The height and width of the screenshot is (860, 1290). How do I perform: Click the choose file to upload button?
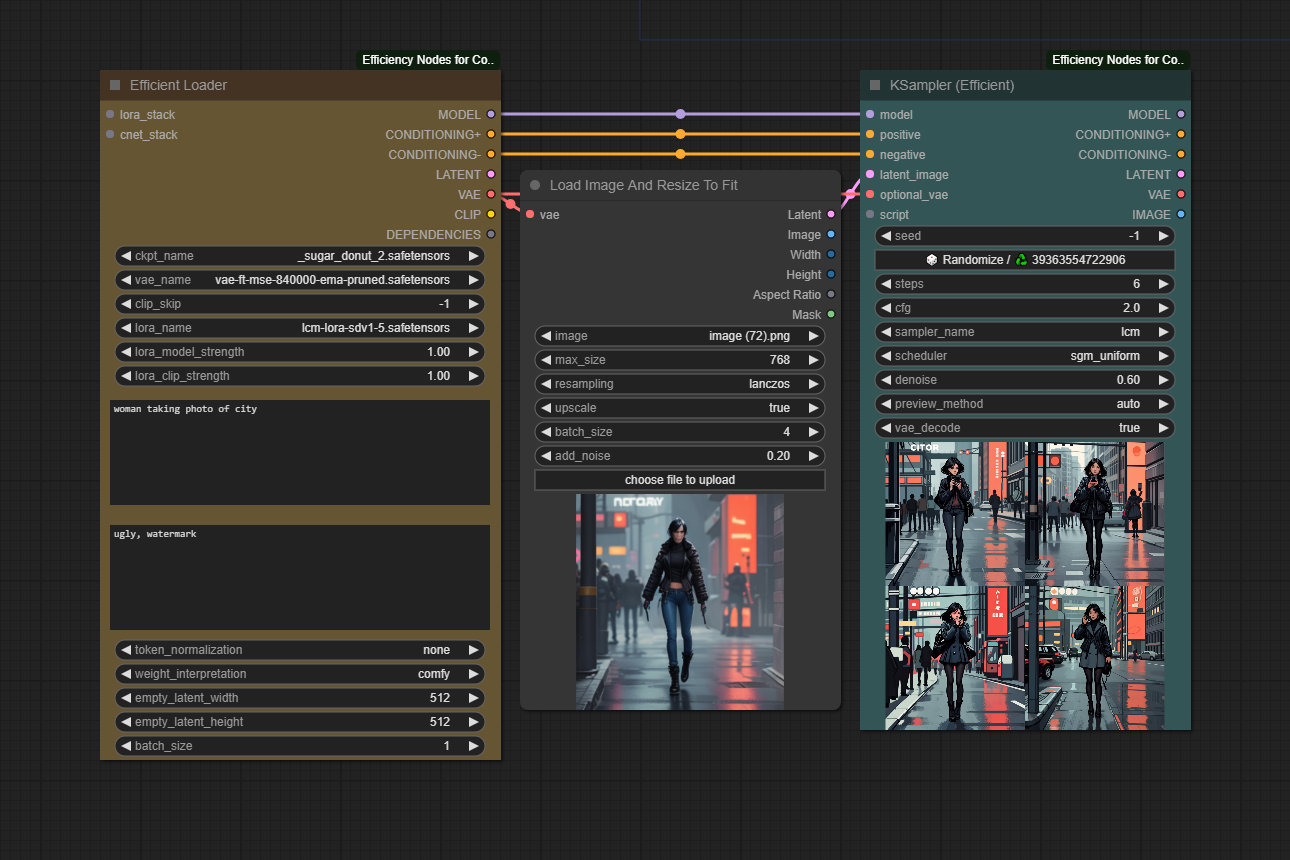click(x=680, y=480)
